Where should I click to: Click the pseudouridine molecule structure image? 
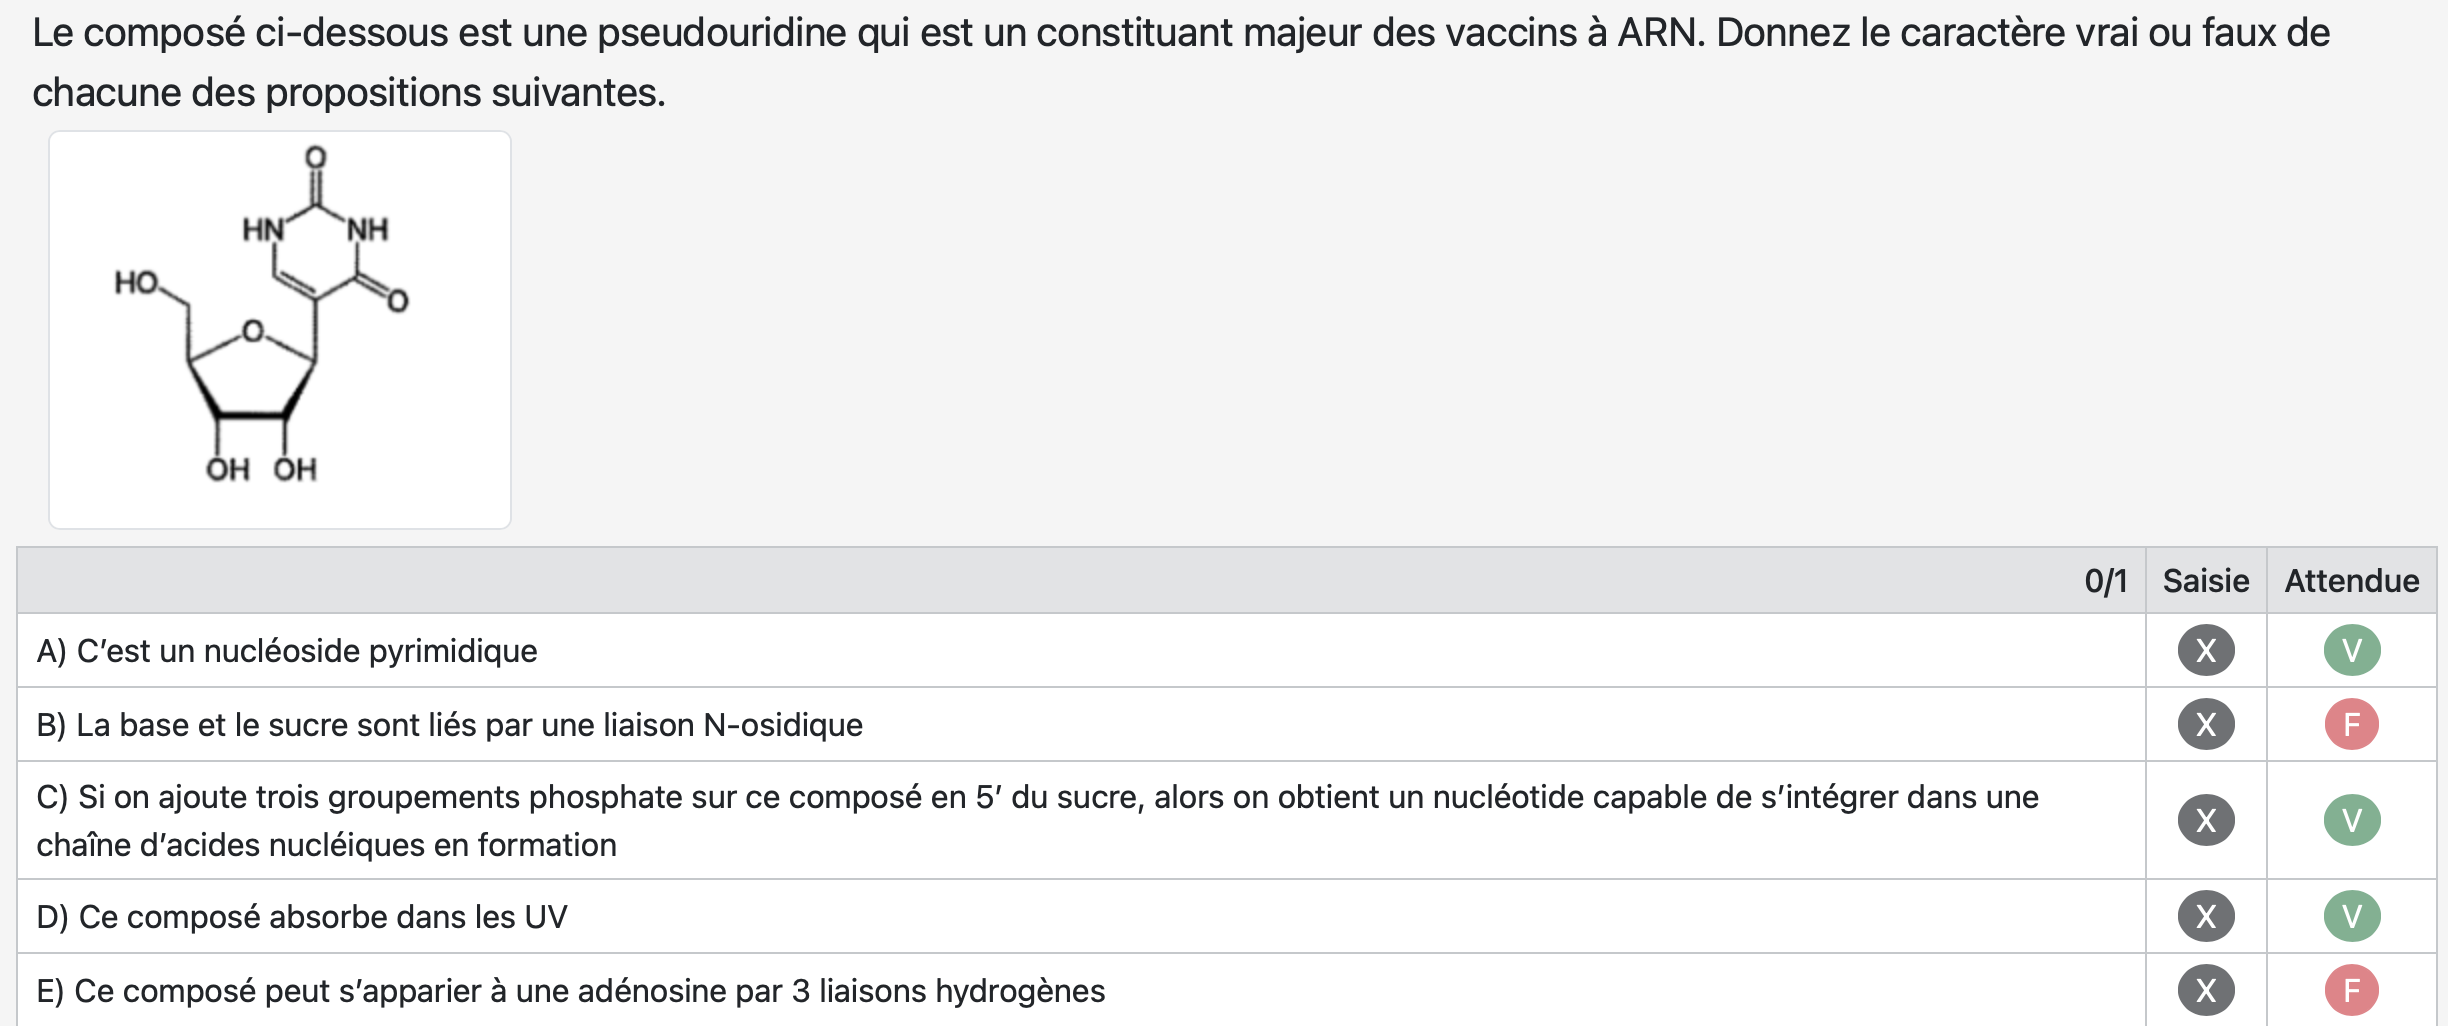tap(280, 329)
